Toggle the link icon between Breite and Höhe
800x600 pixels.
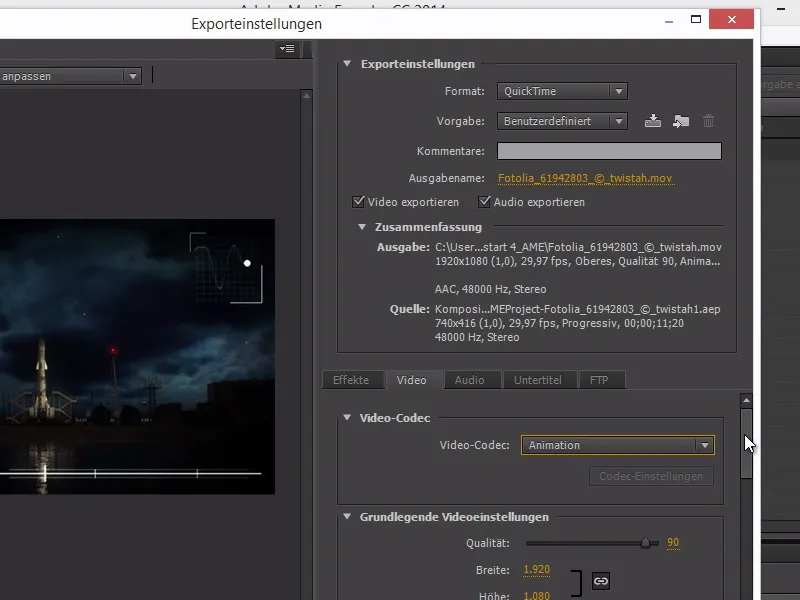click(x=599, y=580)
